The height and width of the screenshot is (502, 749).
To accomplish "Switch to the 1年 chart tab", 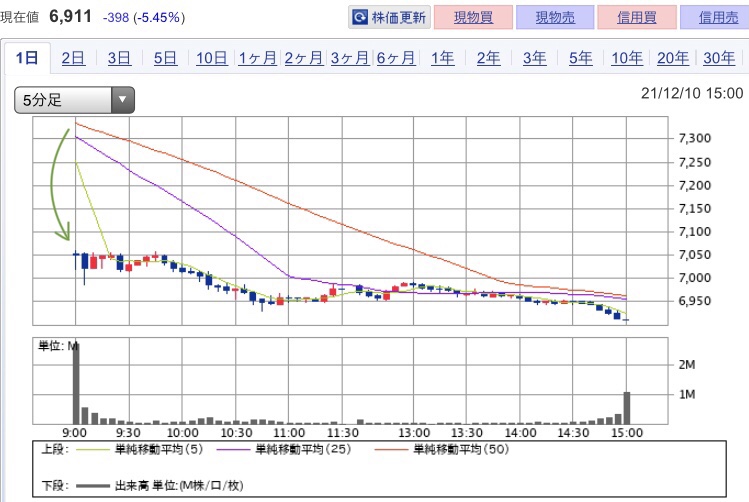I will tap(442, 58).
